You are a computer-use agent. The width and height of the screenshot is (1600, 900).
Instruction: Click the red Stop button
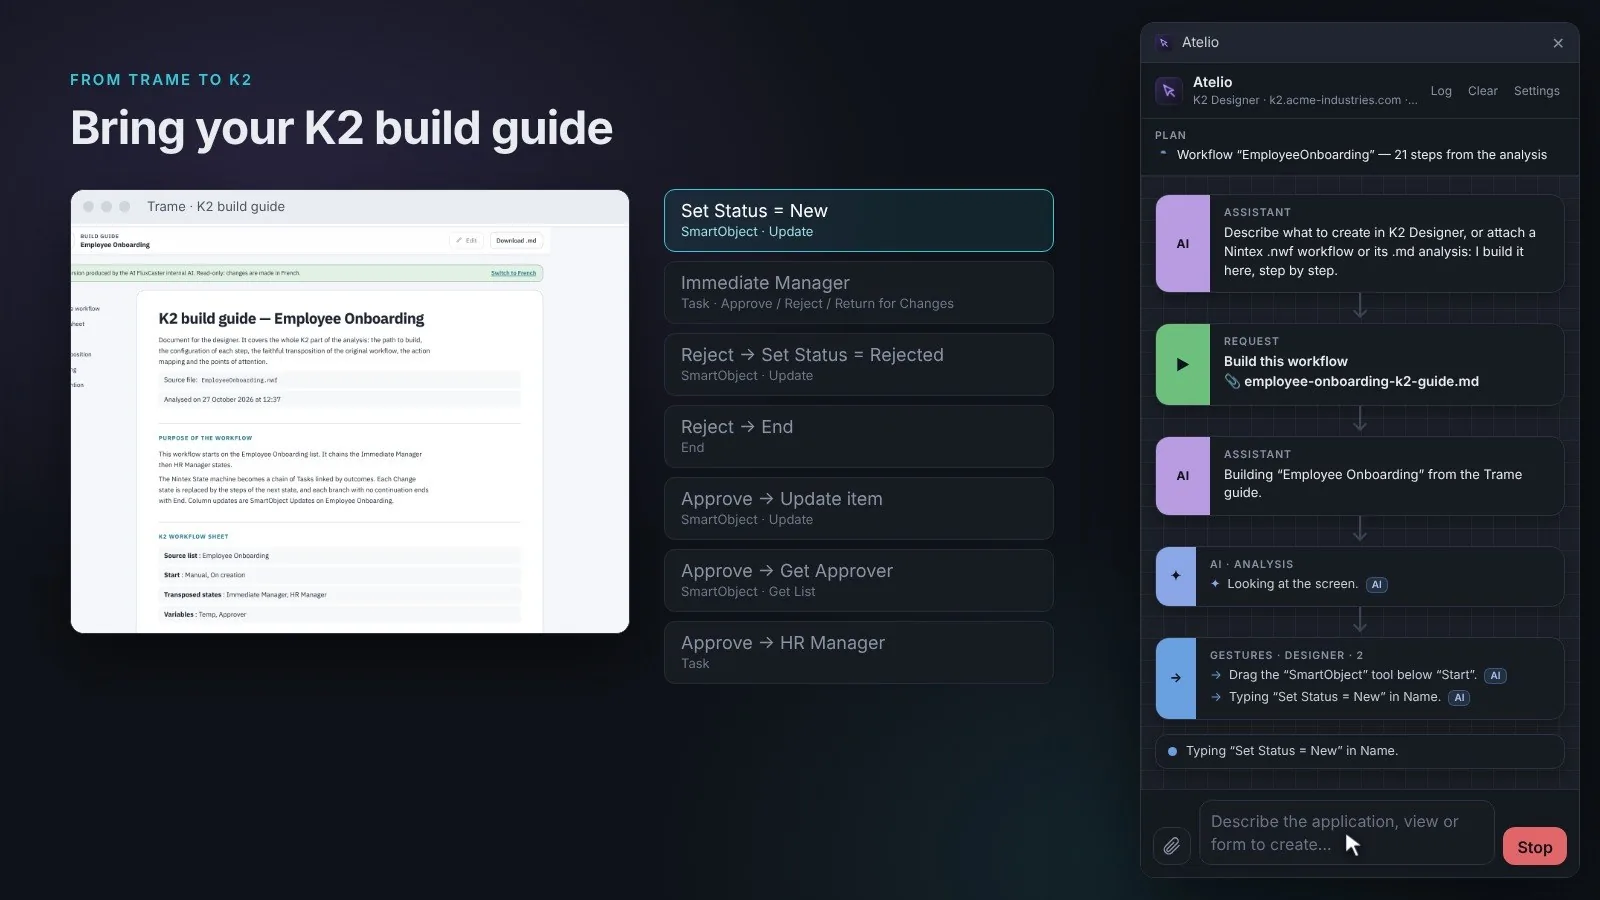[x=1535, y=847]
